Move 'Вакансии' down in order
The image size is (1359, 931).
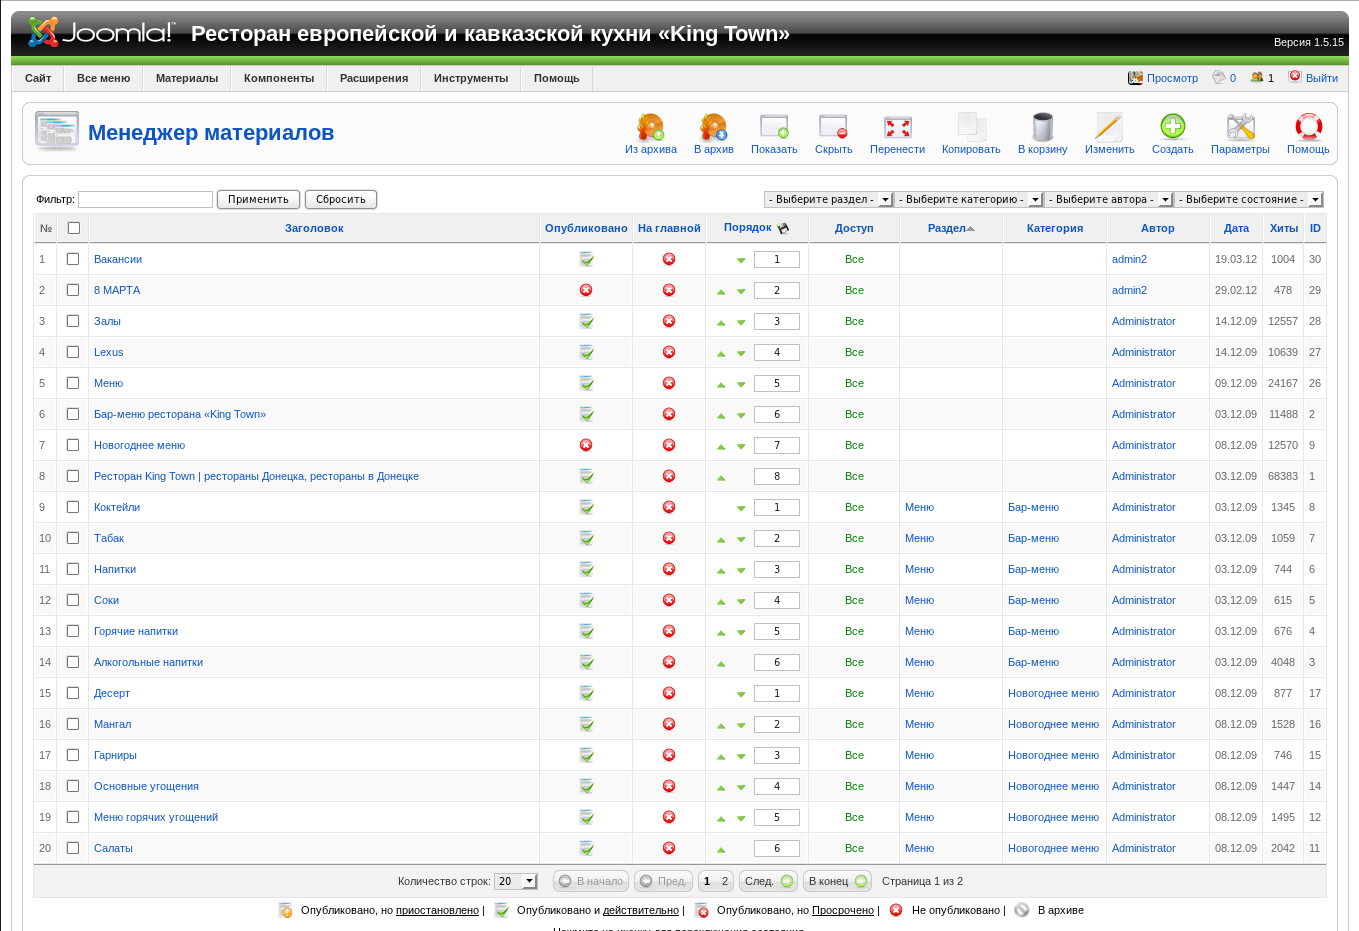click(741, 261)
